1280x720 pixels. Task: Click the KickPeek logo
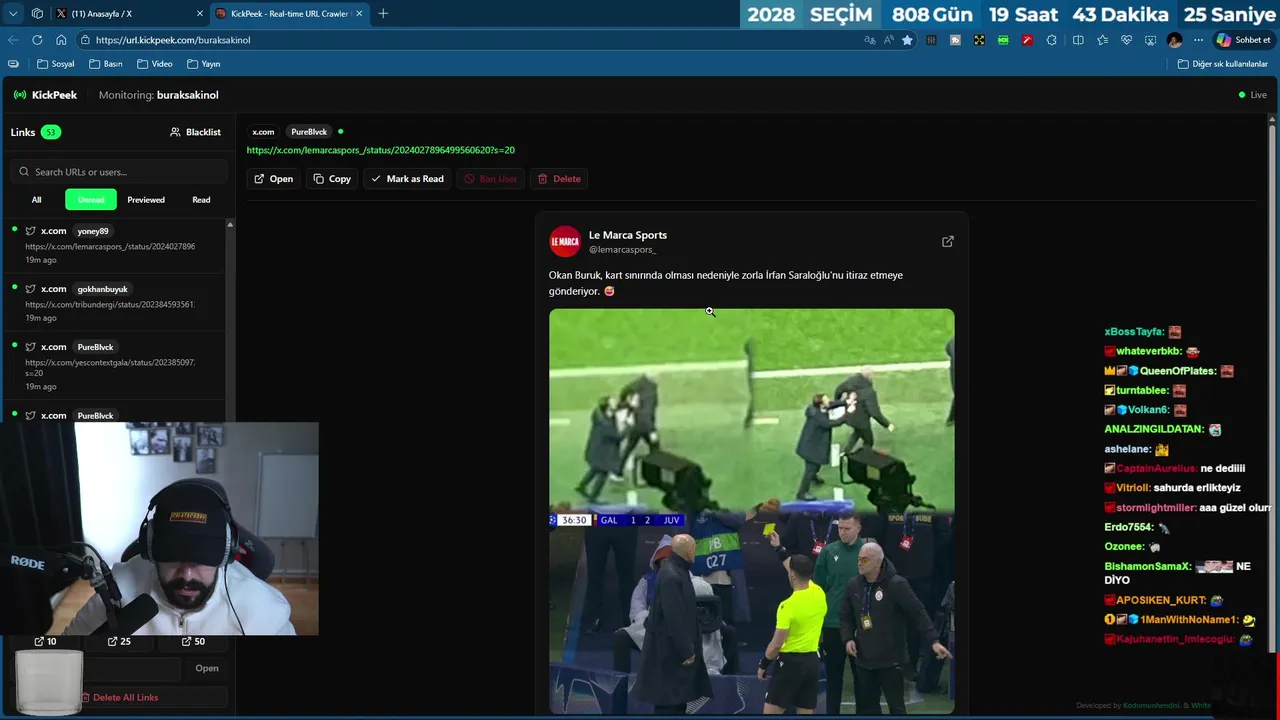coord(45,95)
